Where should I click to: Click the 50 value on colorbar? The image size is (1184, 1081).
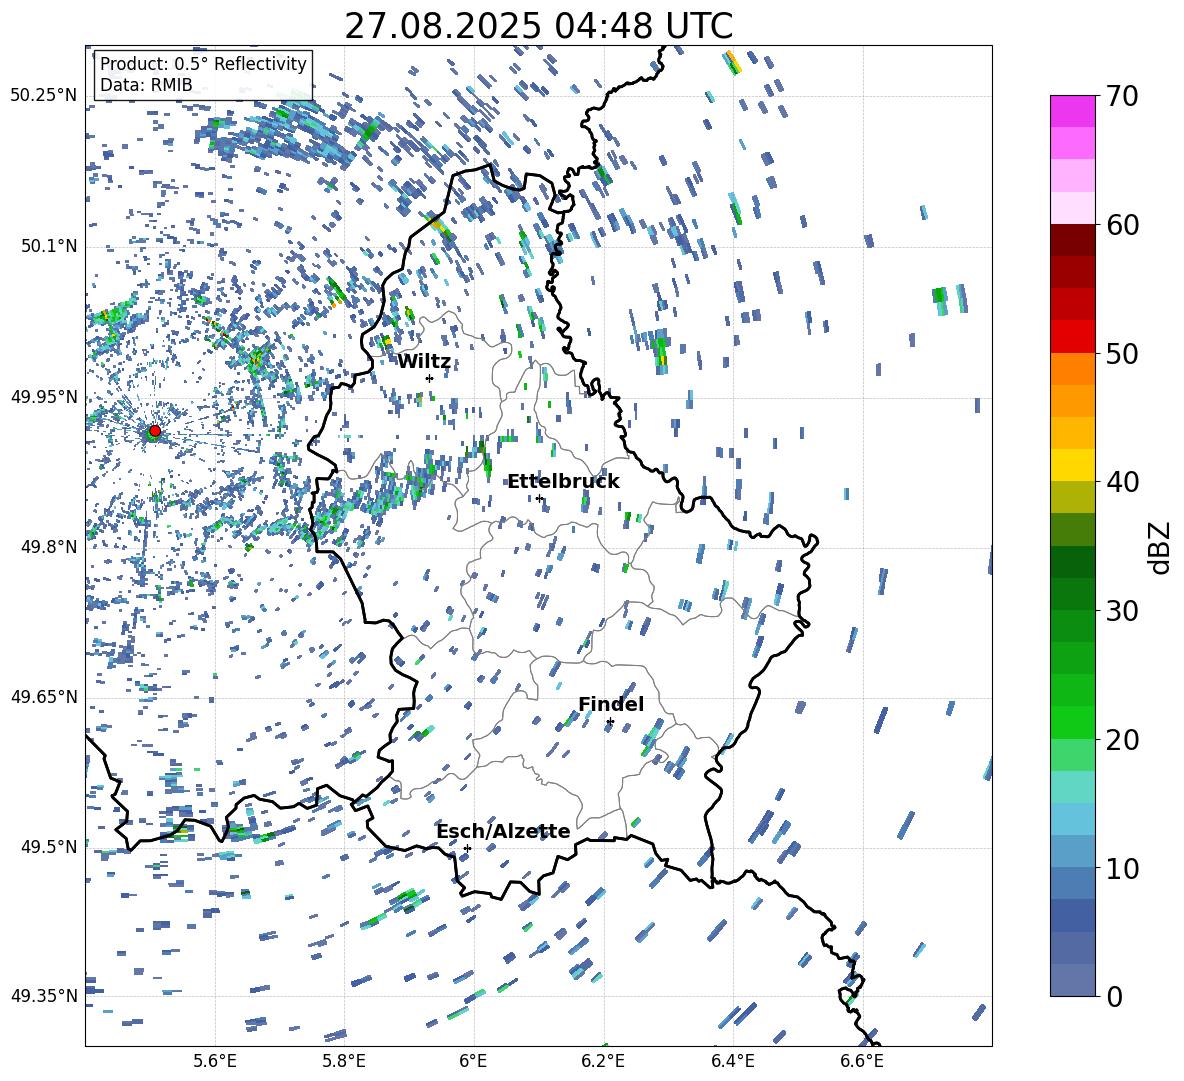point(1122,353)
